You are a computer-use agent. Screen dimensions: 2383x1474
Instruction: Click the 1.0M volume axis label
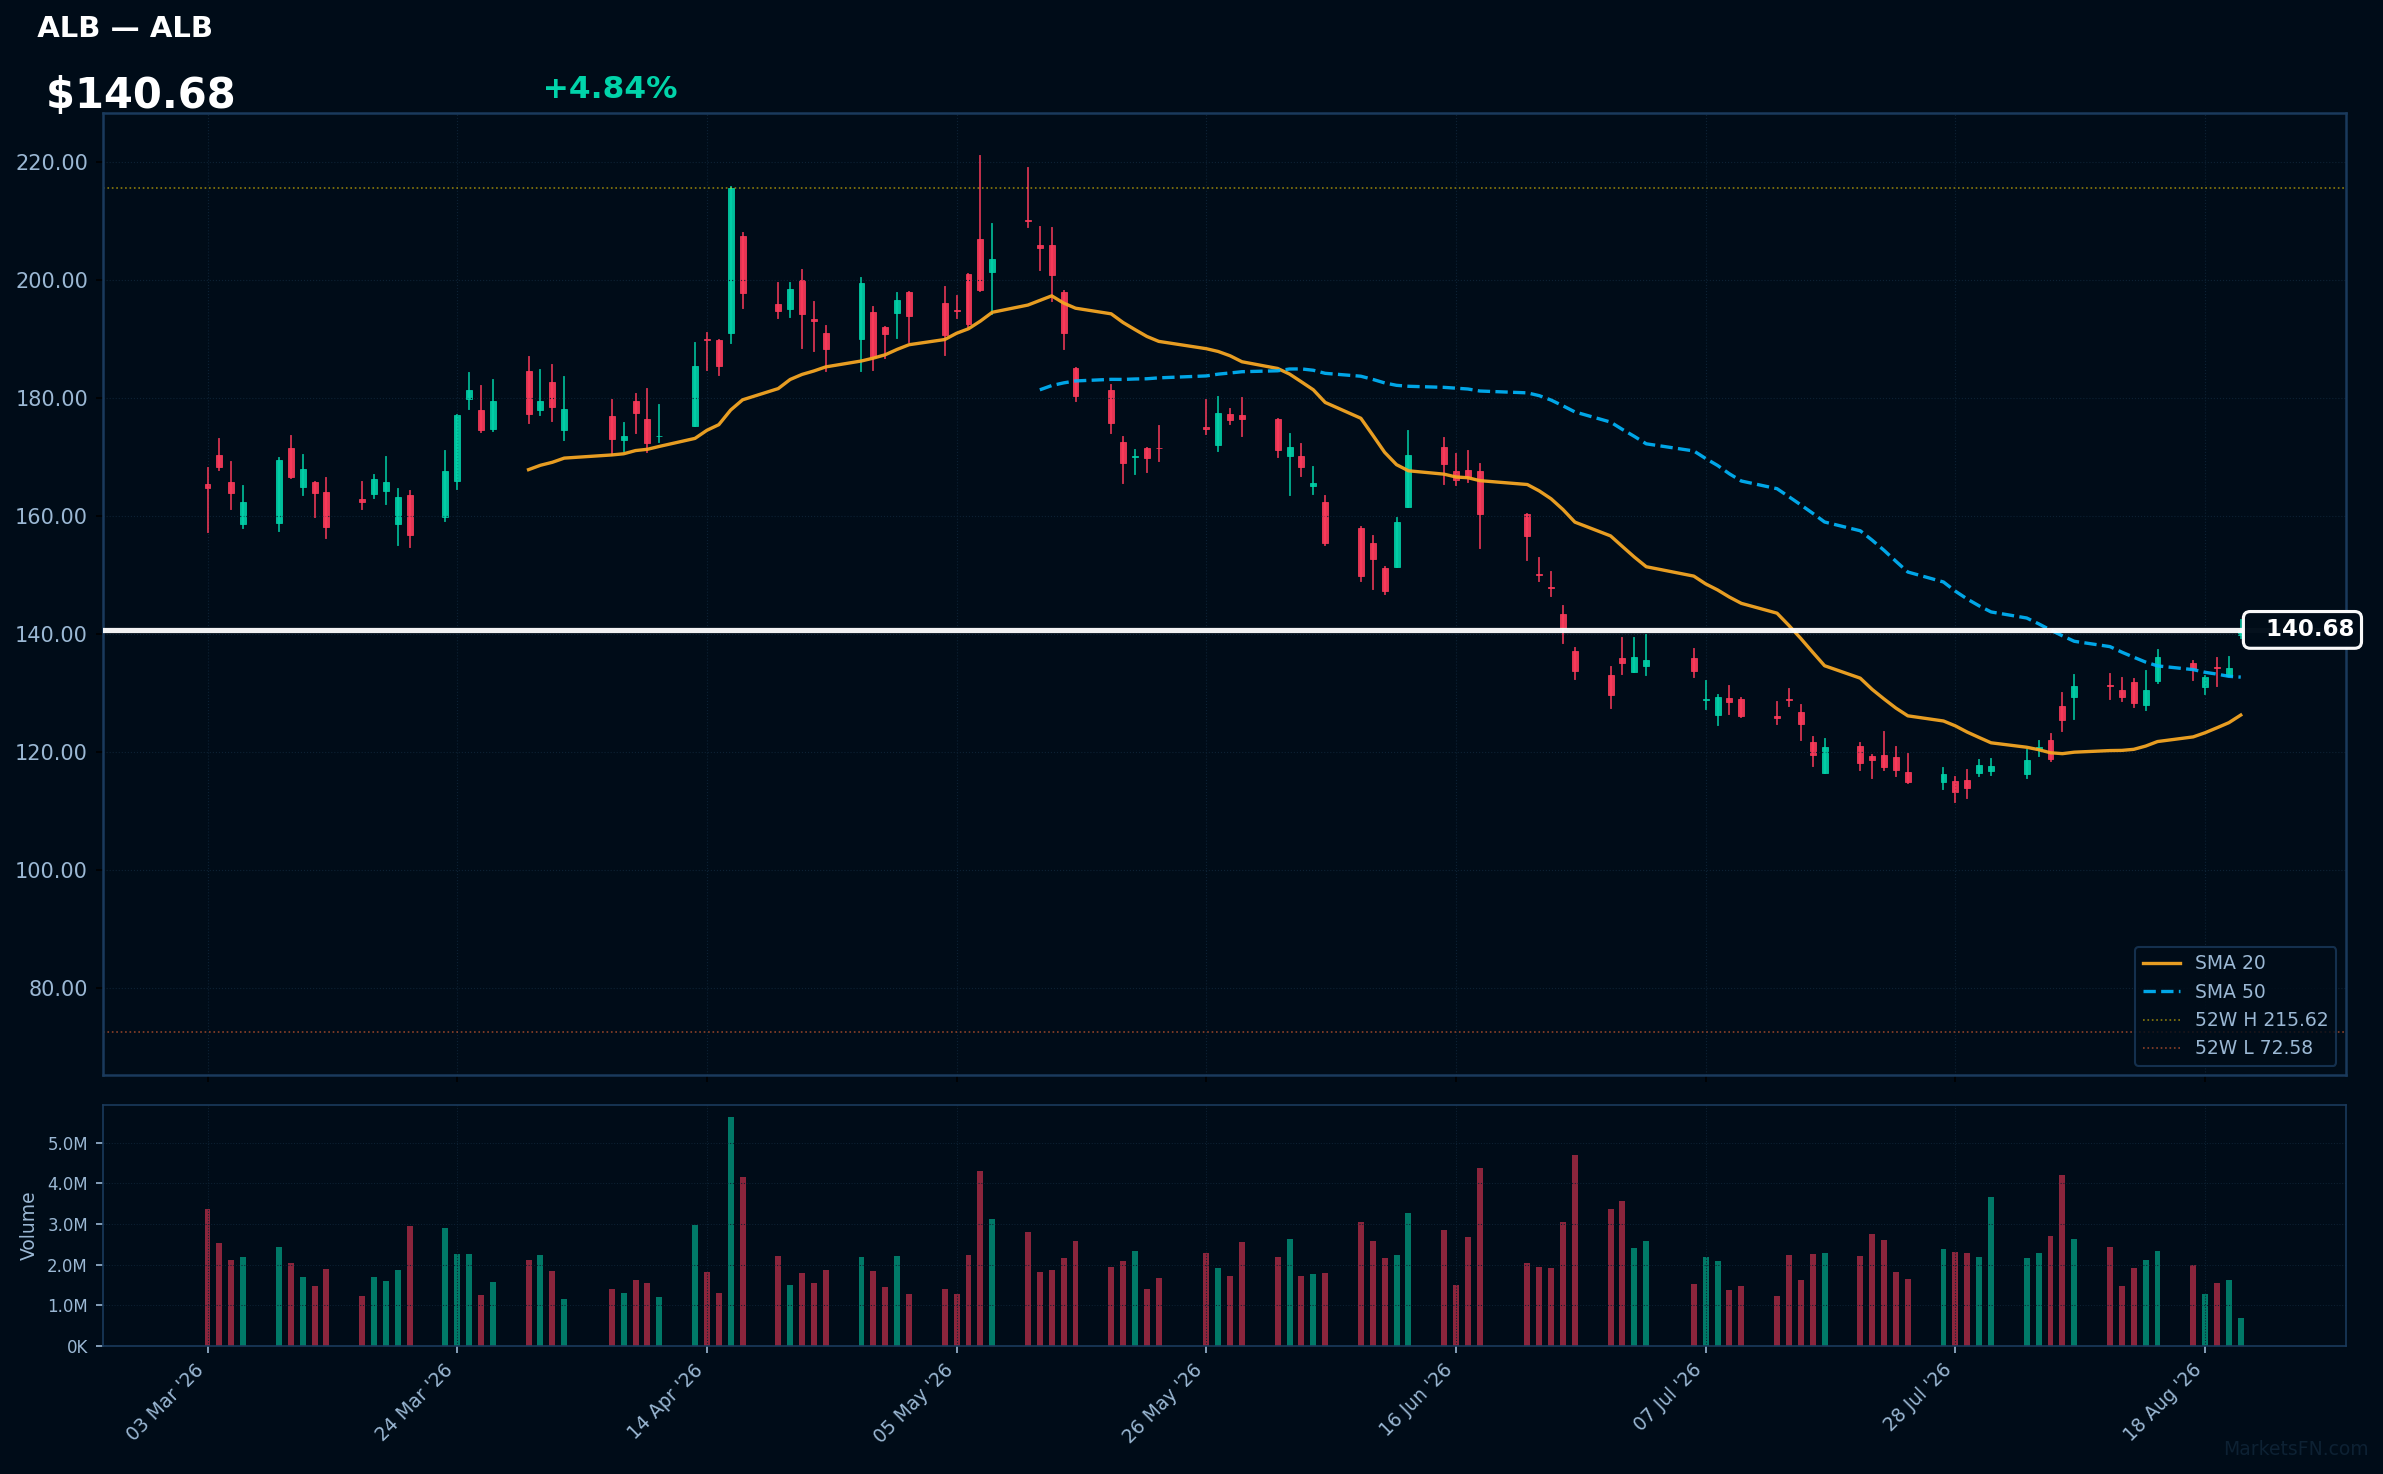pos(68,1306)
